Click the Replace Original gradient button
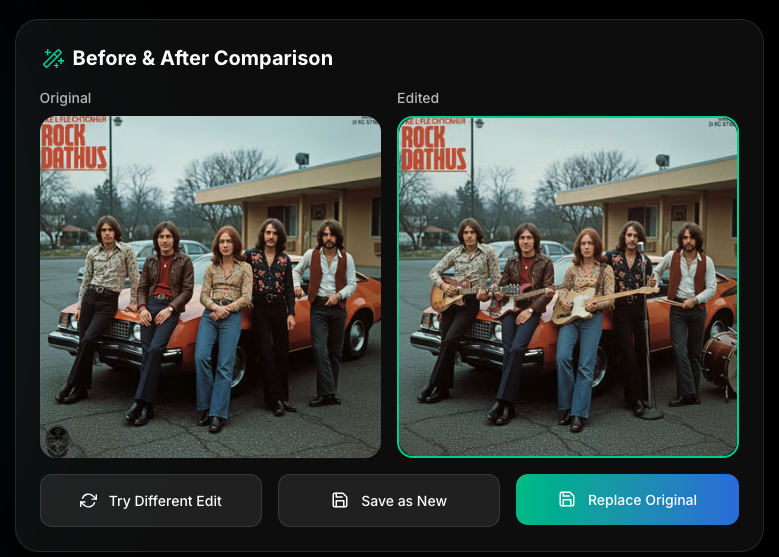 [627, 499]
